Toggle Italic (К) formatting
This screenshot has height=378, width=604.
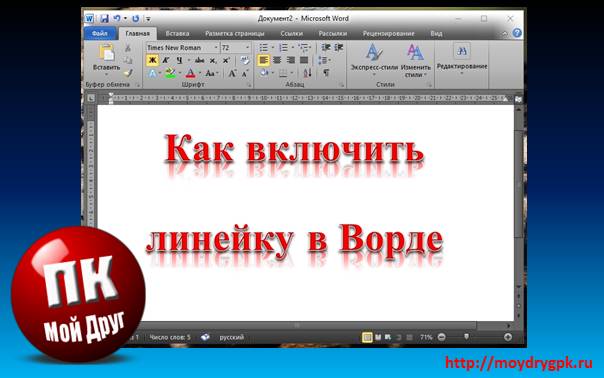(x=166, y=60)
